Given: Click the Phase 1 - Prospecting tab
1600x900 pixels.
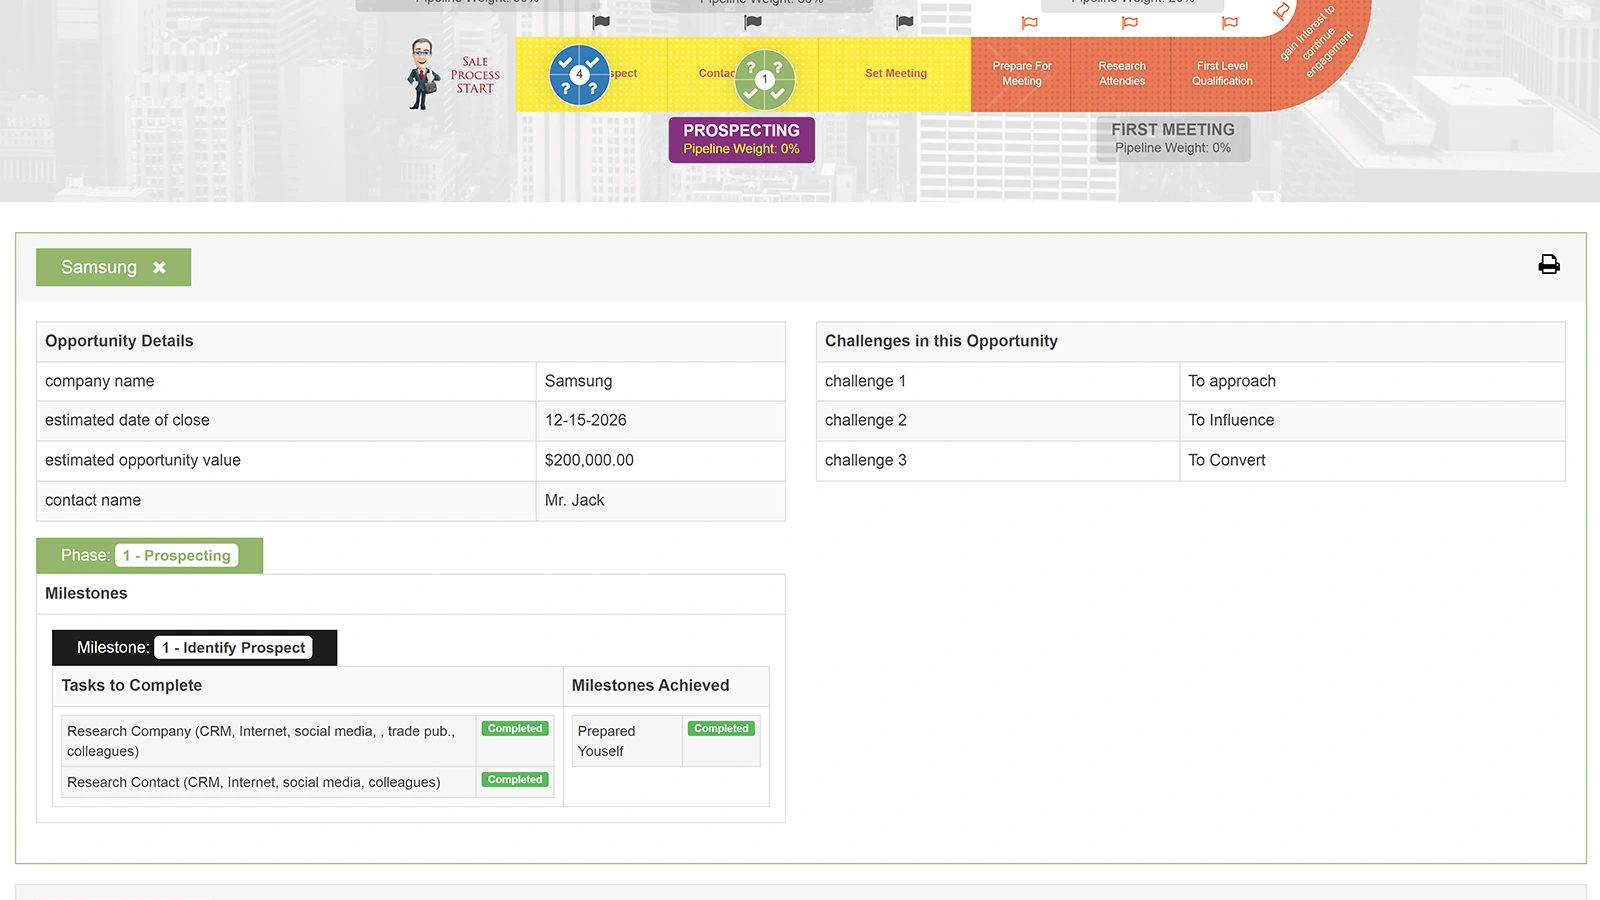Looking at the screenshot, I should click(x=150, y=556).
